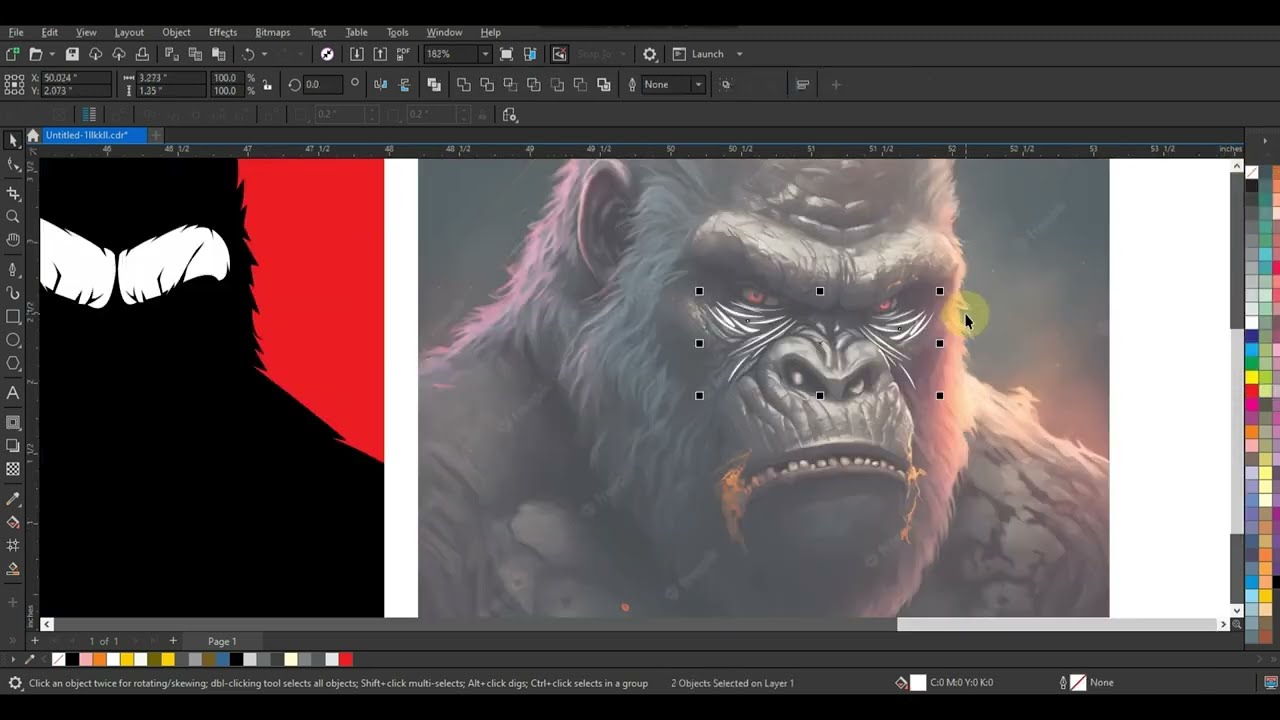
Task: Expand the outline width None dropdown
Action: tap(699, 85)
